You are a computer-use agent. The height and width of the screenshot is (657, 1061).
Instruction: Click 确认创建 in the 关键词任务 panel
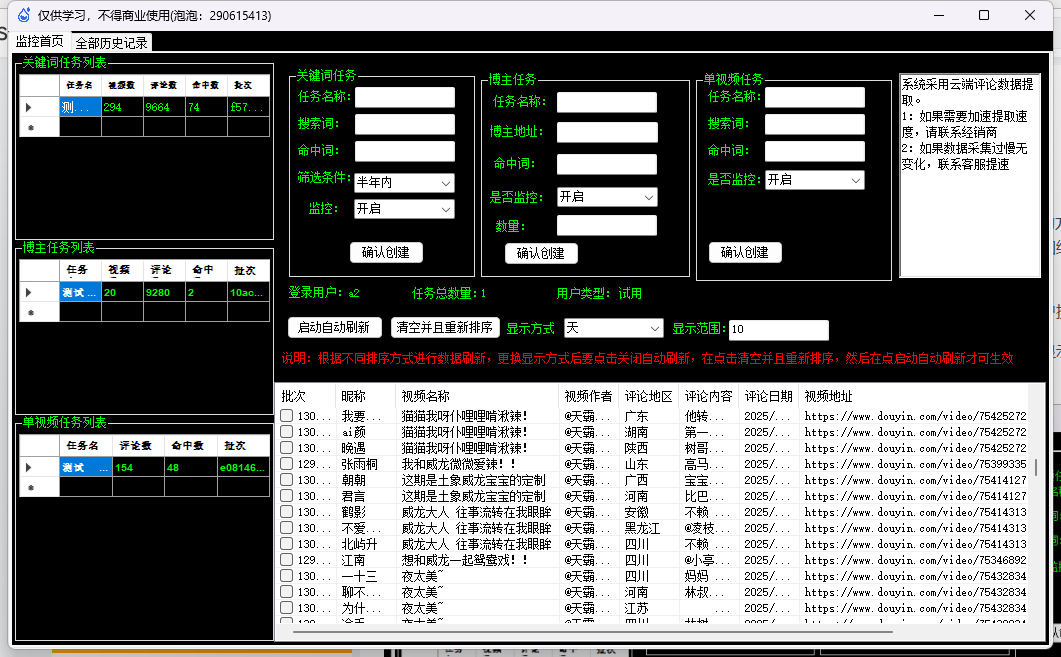386,252
